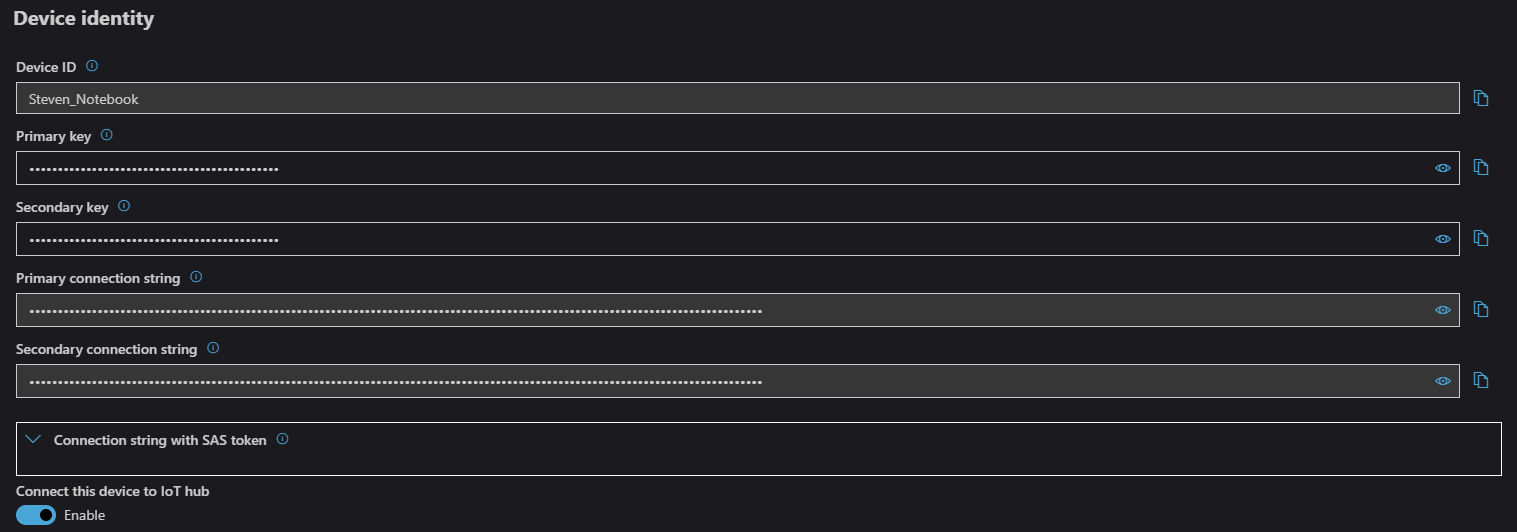
Task: Click info icon beside SAS token heading
Action: [282, 439]
